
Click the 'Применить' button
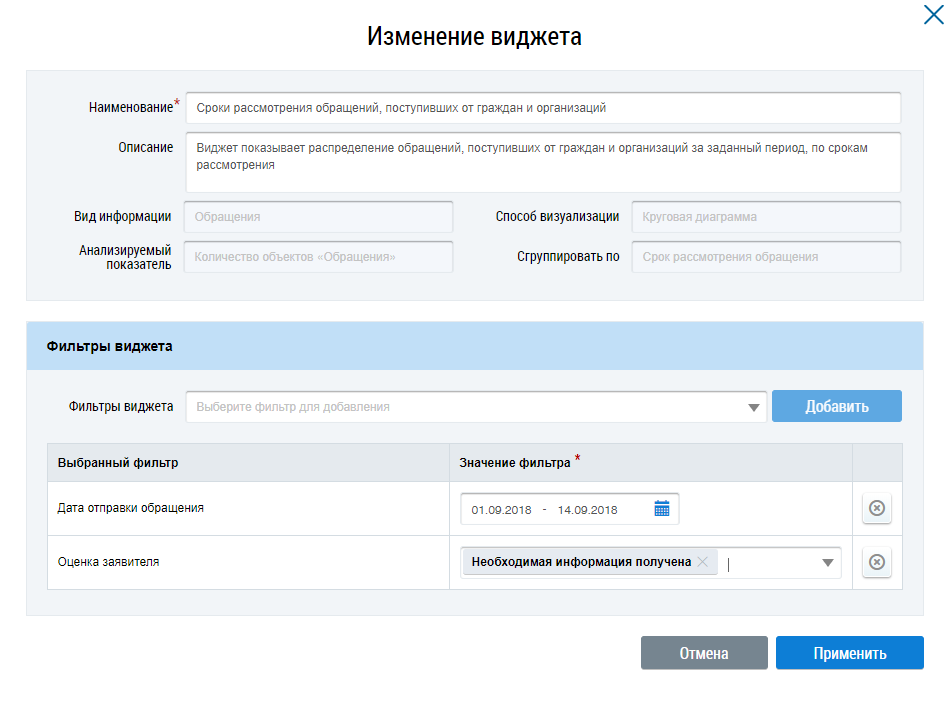(x=849, y=654)
